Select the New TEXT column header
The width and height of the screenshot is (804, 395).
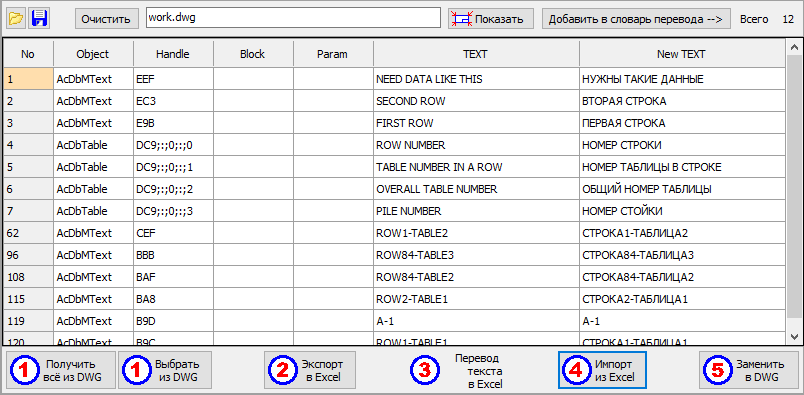tap(682, 54)
